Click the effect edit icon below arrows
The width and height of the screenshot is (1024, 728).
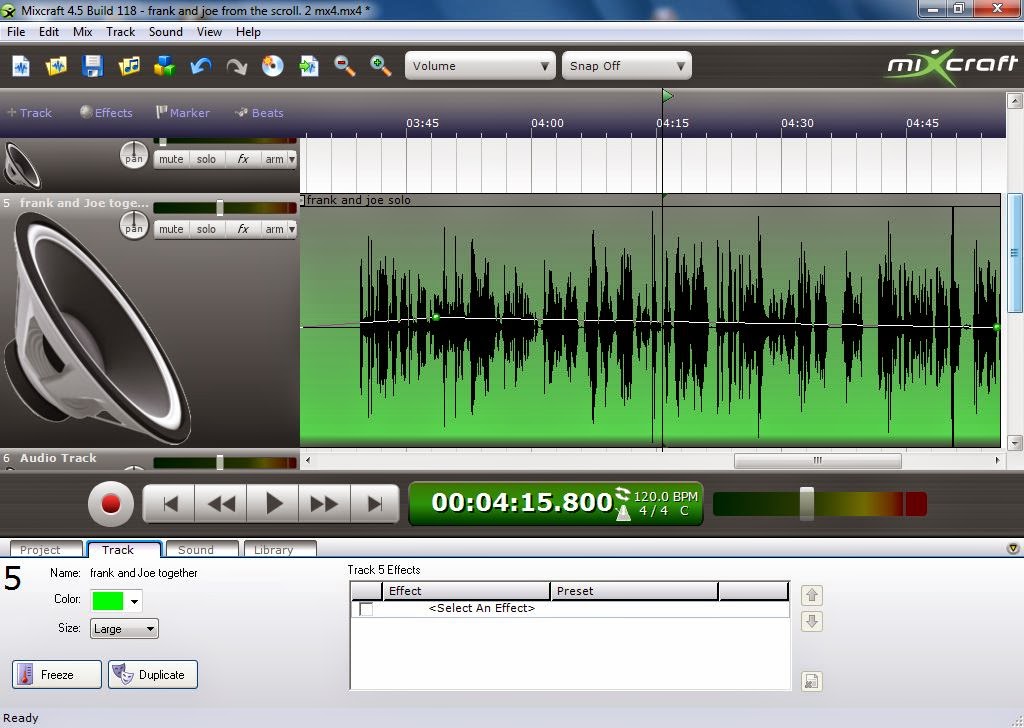point(811,682)
